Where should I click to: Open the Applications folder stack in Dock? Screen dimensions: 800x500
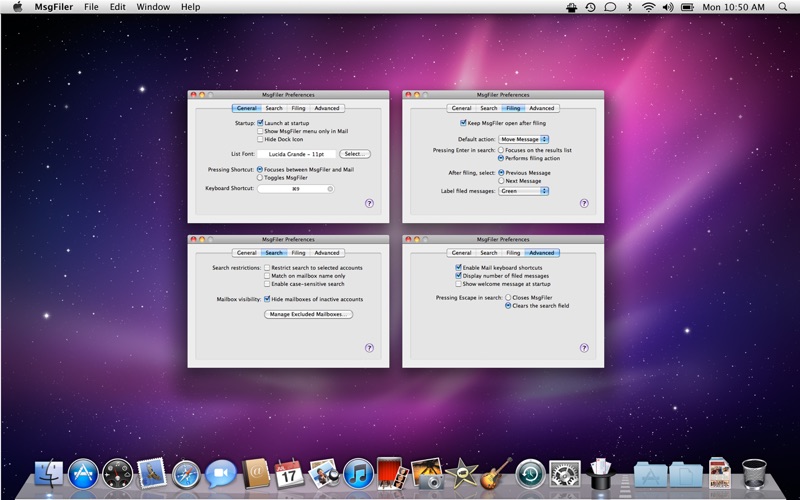[x=651, y=474]
